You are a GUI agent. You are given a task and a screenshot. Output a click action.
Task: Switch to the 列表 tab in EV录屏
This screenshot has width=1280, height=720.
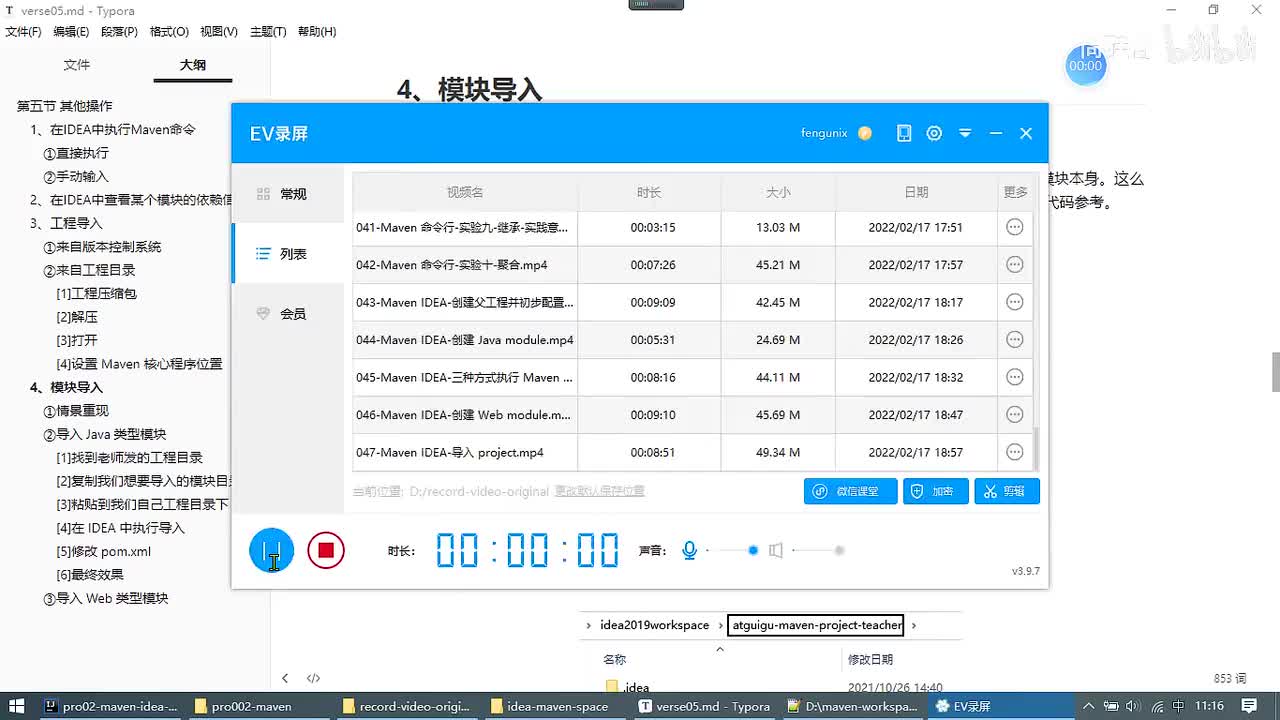[288, 254]
